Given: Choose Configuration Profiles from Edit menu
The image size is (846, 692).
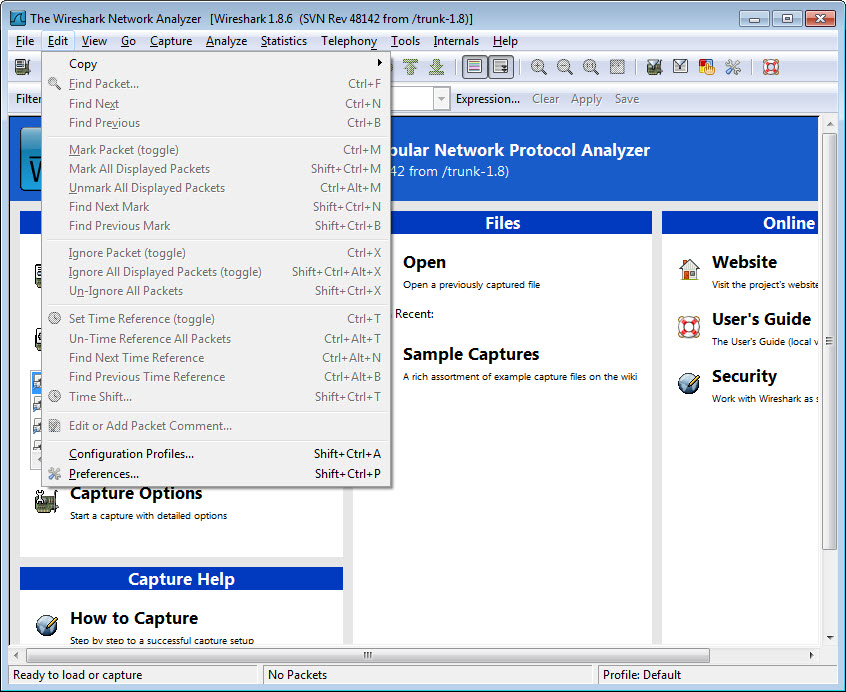Looking at the screenshot, I should 131,454.
